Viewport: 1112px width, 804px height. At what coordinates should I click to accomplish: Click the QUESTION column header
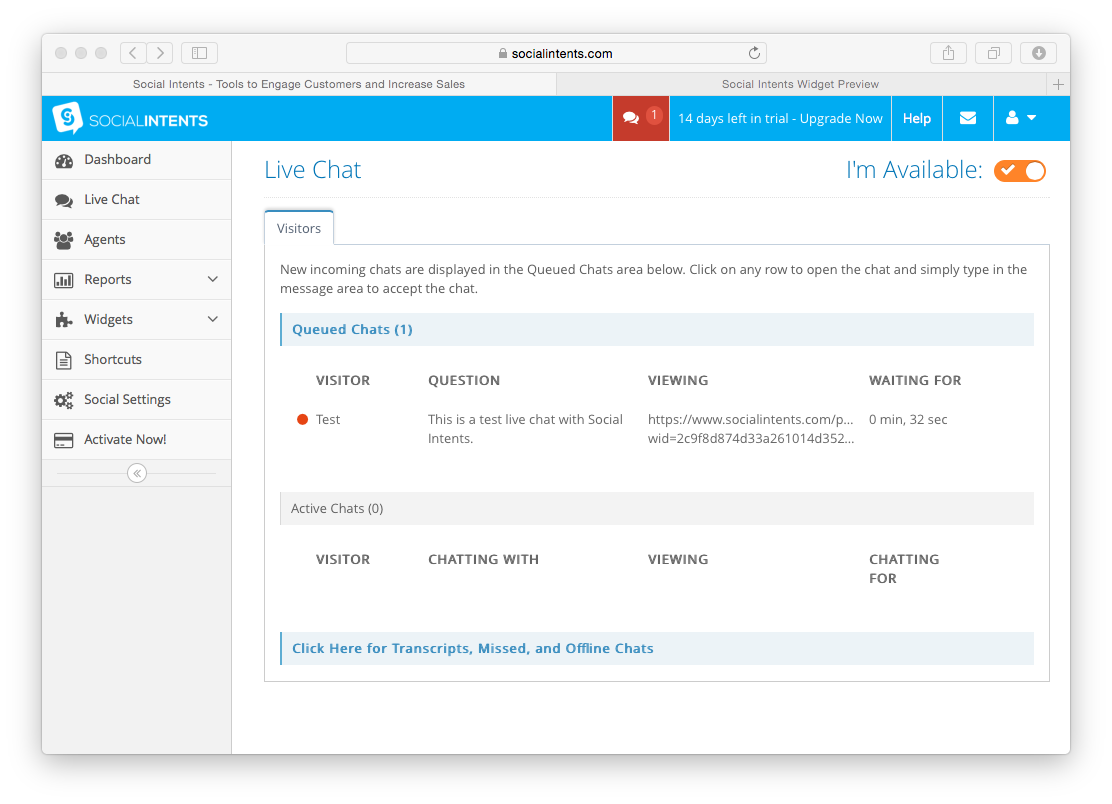[x=464, y=381]
